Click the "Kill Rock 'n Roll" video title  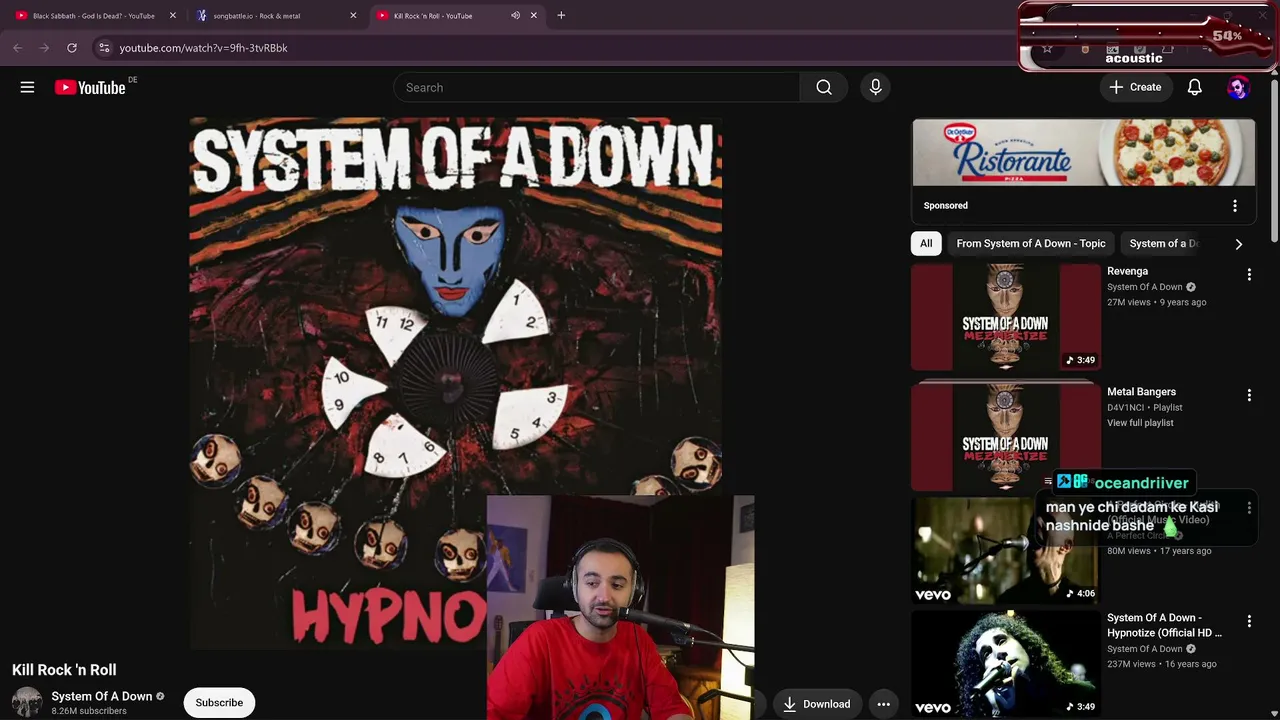pyautogui.click(x=64, y=670)
